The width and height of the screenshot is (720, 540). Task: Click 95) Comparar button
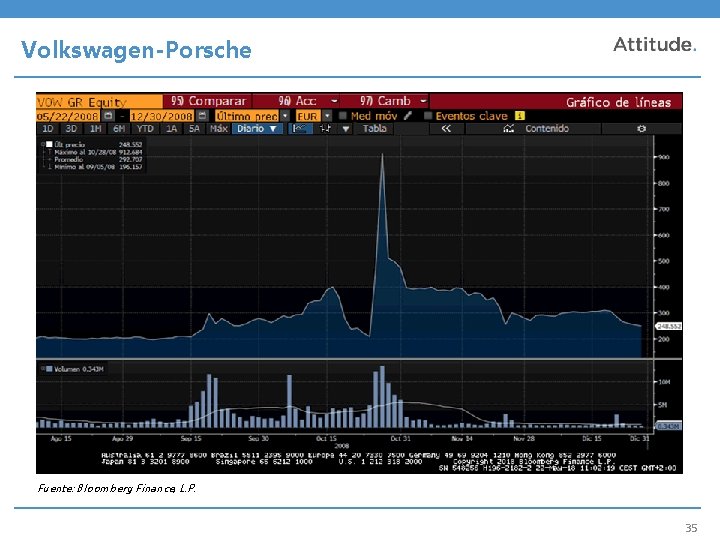point(208,101)
